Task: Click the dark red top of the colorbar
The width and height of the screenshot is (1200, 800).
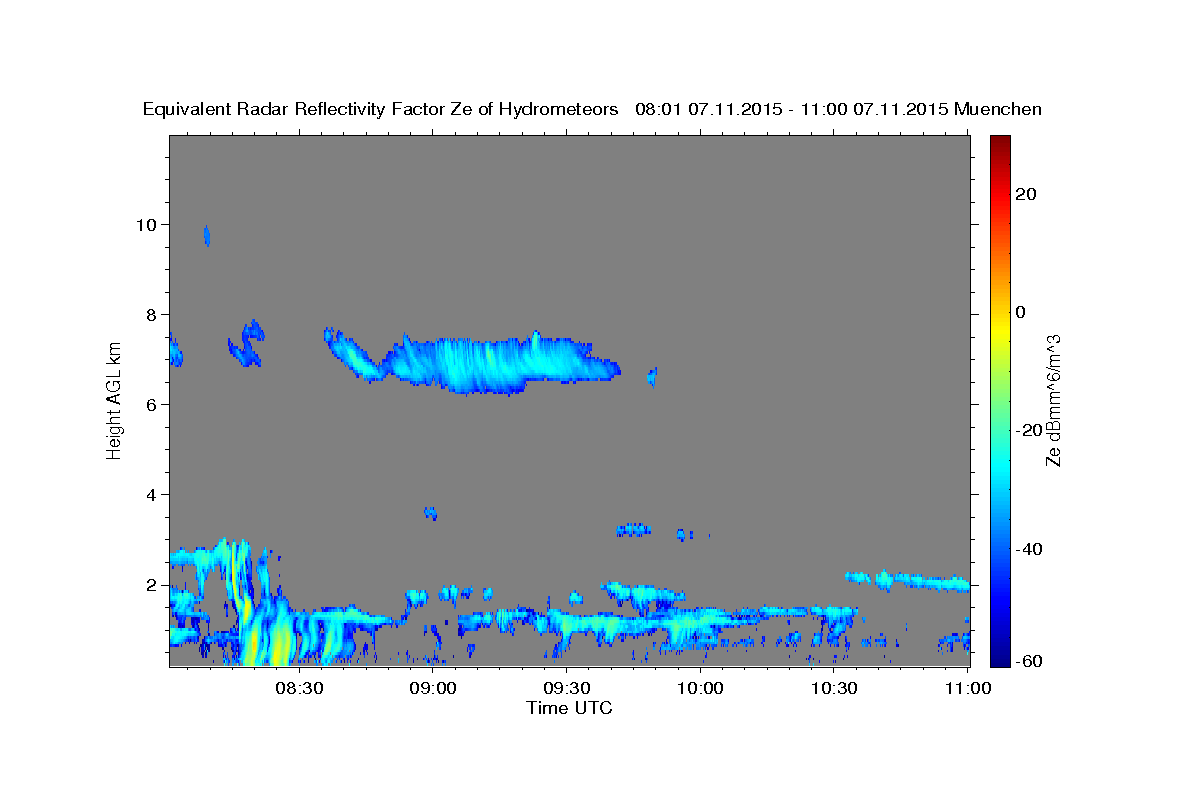Action: (x=999, y=143)
